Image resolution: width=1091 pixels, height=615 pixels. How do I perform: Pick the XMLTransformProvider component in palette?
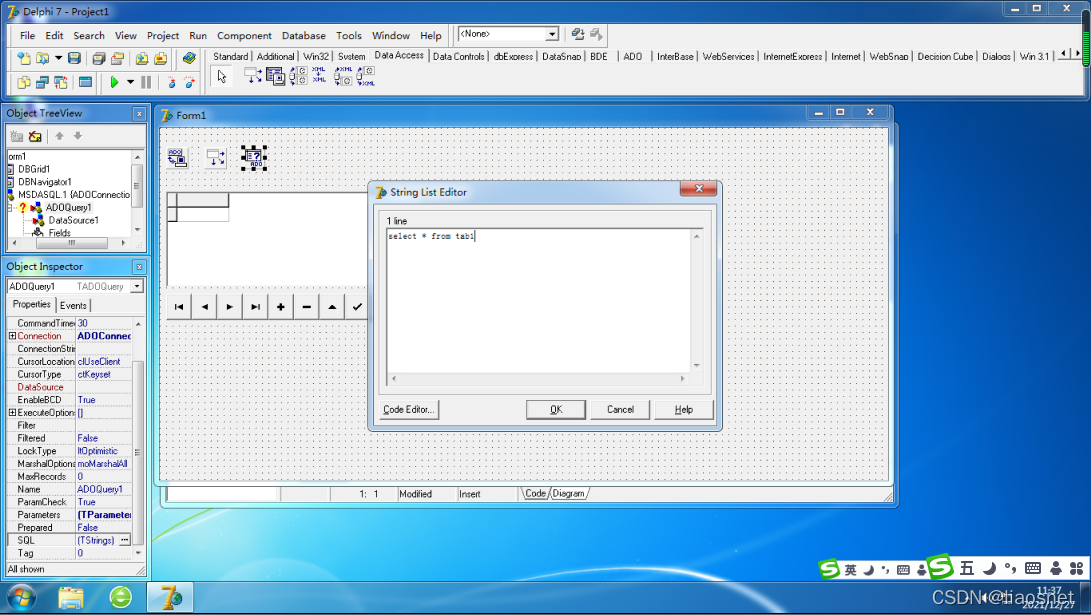click(x=343, y=76)
